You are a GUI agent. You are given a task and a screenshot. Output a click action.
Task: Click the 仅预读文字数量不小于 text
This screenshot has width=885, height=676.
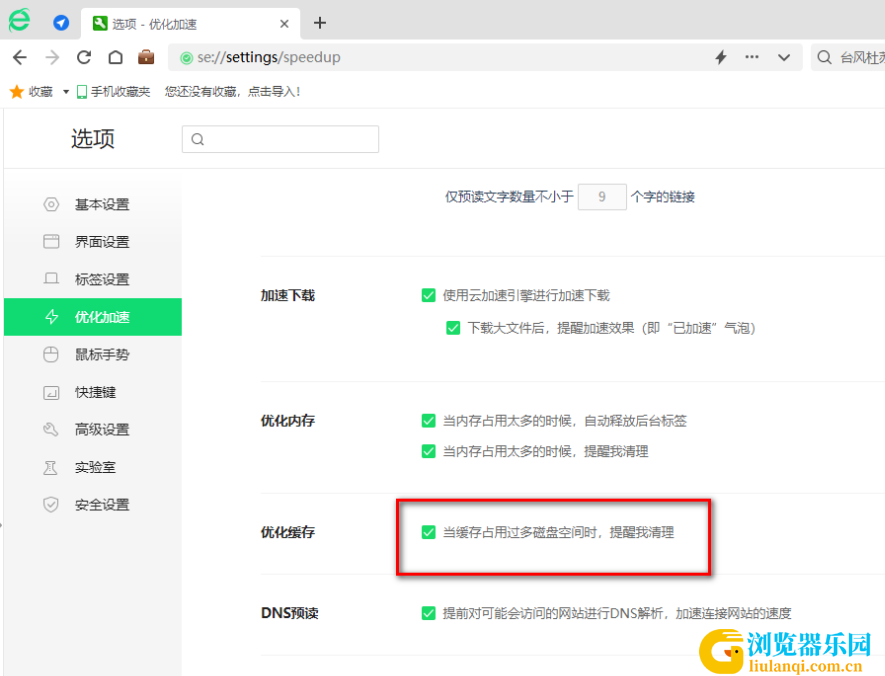click(x=509, y=197)
